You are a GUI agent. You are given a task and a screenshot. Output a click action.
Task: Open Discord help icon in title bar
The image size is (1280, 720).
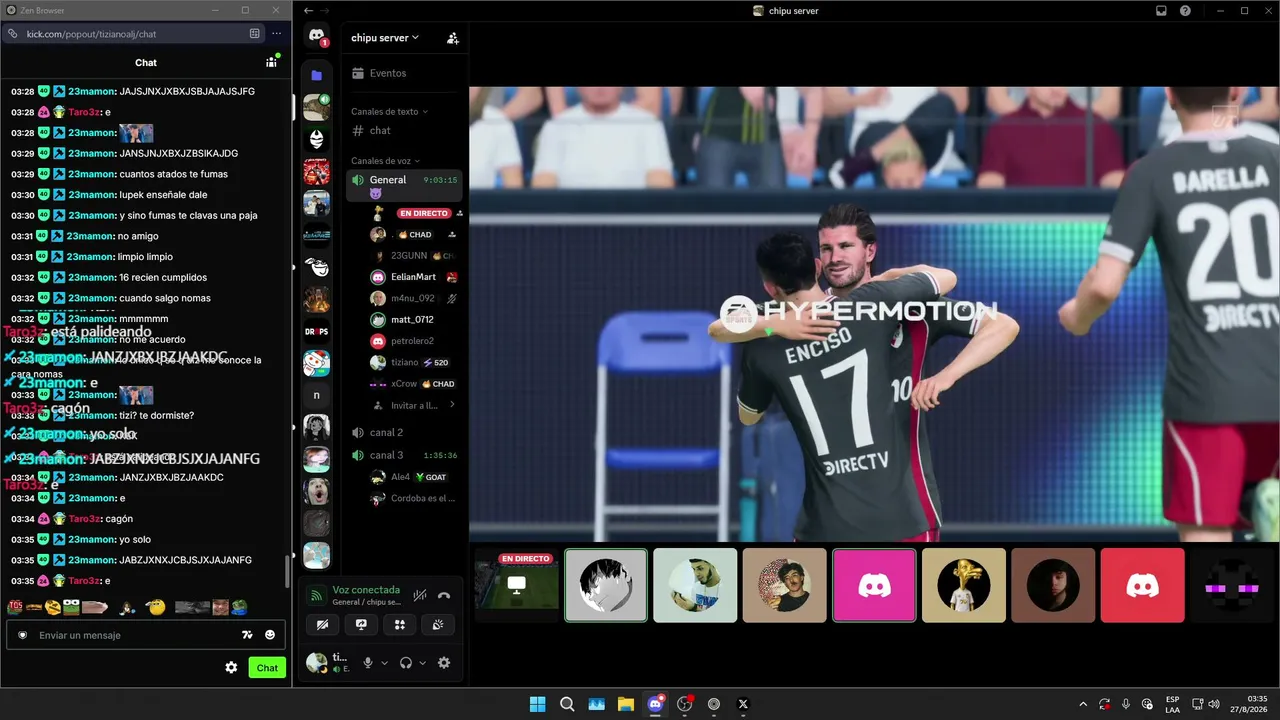tap(1185, 11)
